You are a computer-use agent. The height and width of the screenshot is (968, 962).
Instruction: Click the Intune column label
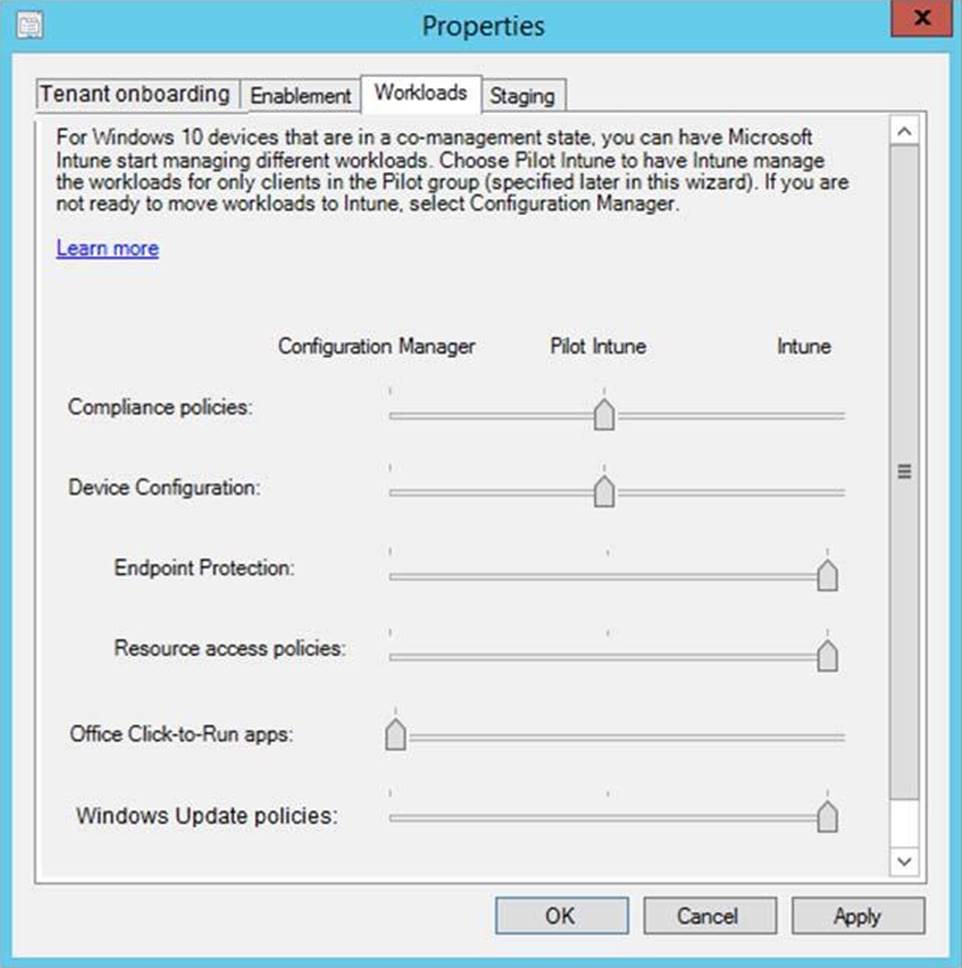[x=804, y=346]
